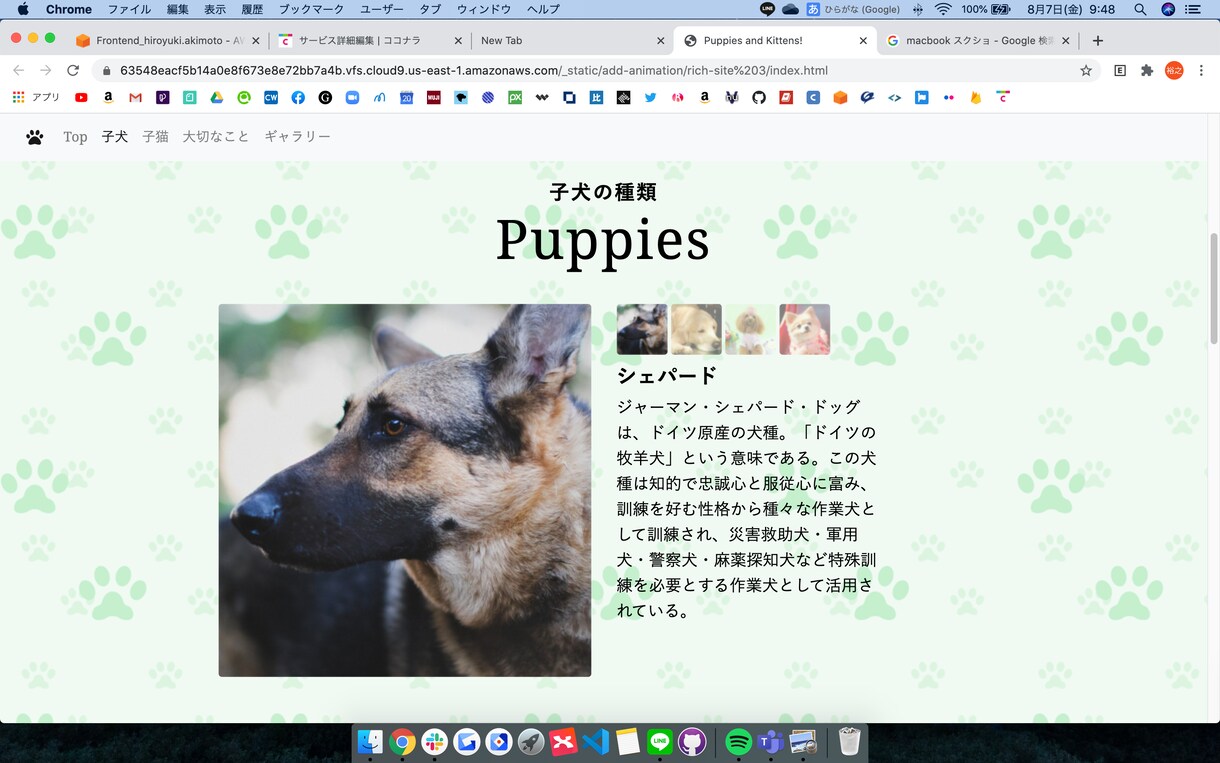Click the Wi-Fi status icon

(943, 9)
